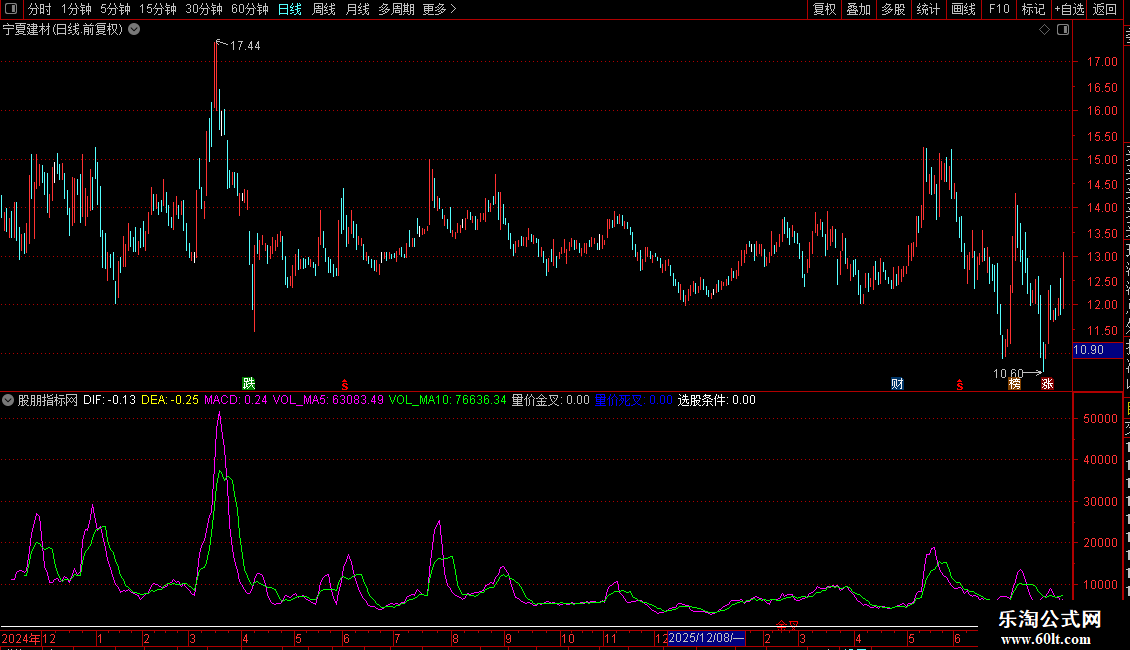Image resolution: width=1130 pixels, height=650 pixels.
Task: Click the 10.60 low price label
Action: pyautogui.click(x=1008, y=373)
